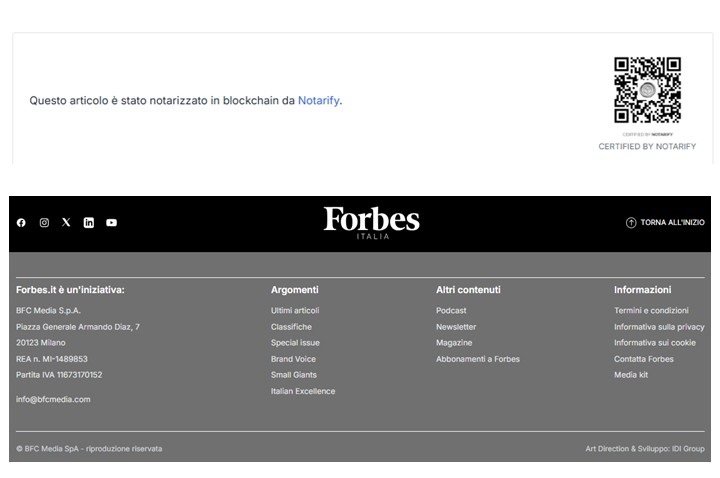
Task: Open the Notarify link in the notice
Action: [318, 101]
